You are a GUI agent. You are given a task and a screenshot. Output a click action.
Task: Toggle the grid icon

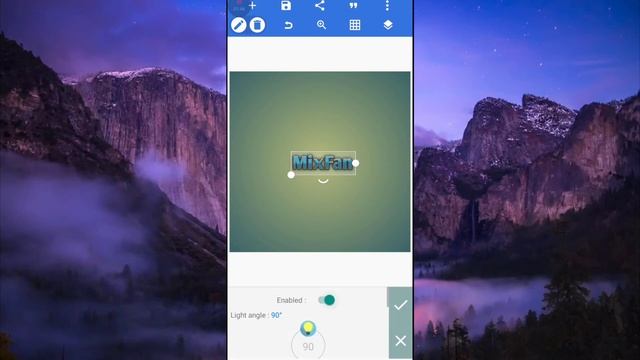355,25
